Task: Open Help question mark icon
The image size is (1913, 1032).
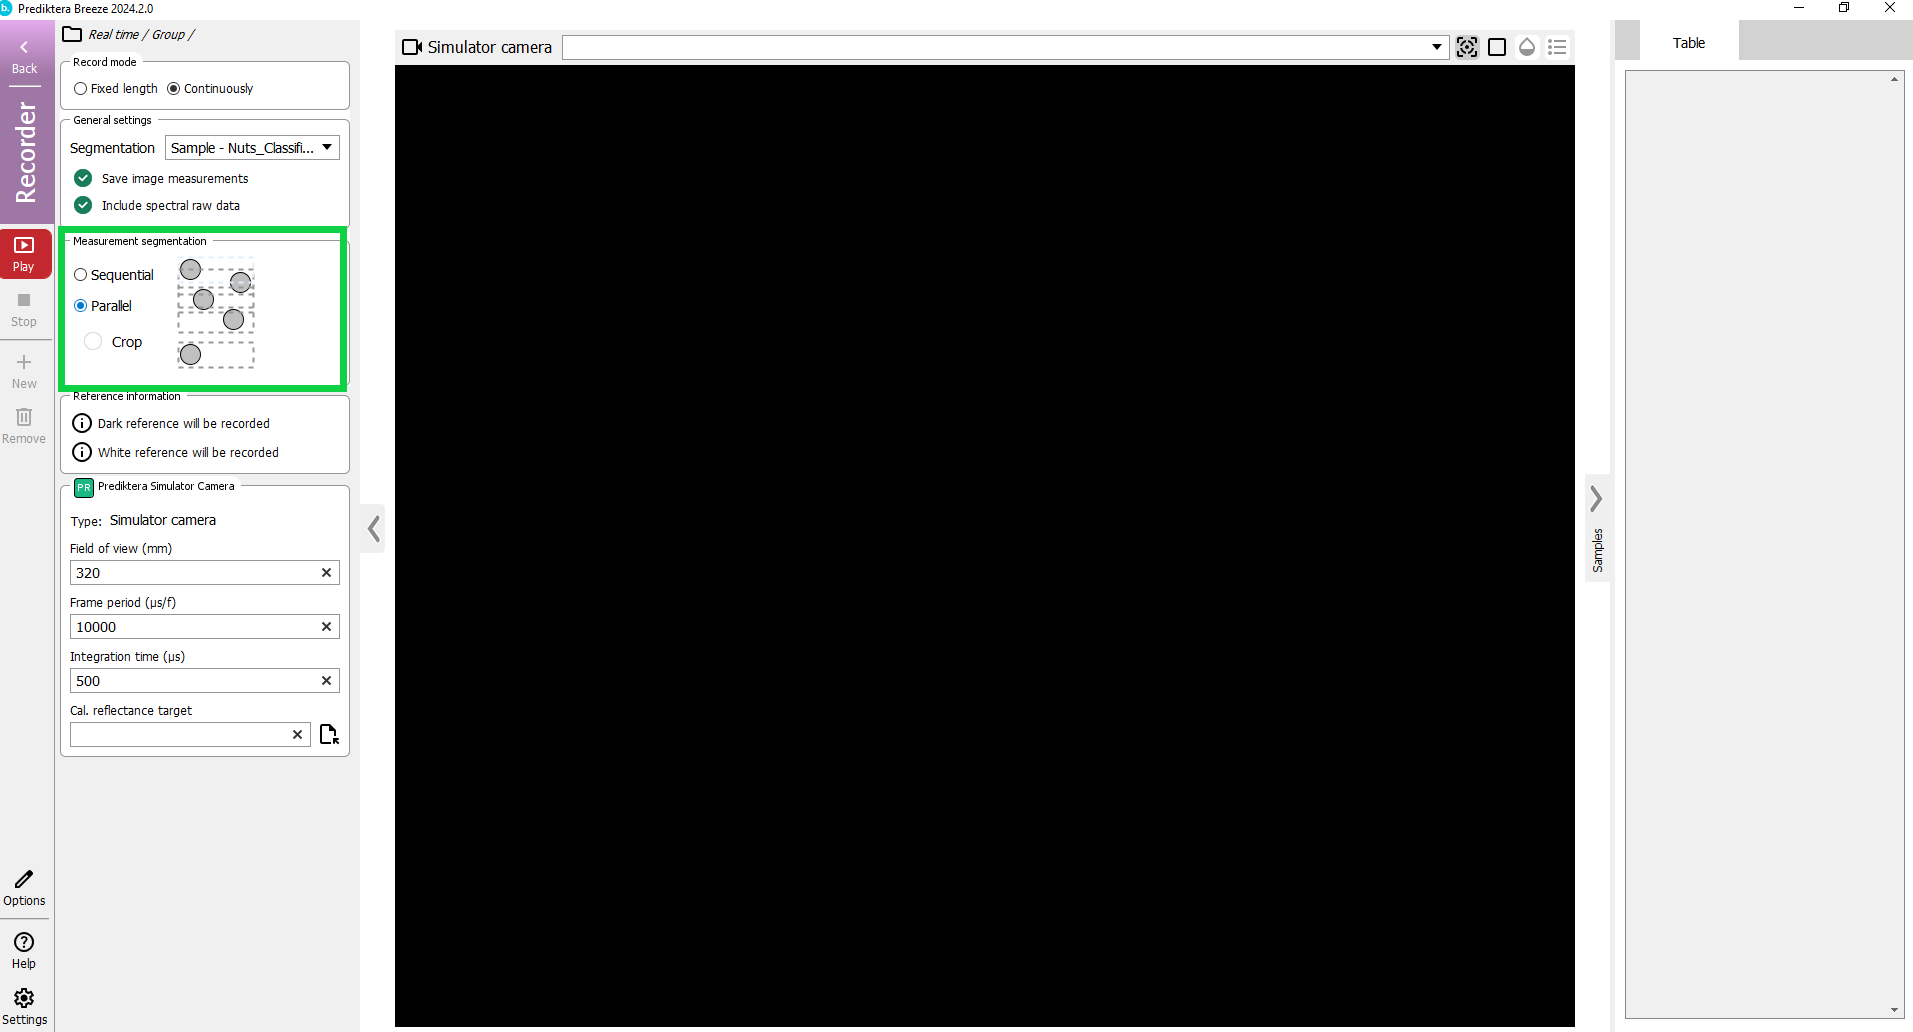Action: click(24, 943)
